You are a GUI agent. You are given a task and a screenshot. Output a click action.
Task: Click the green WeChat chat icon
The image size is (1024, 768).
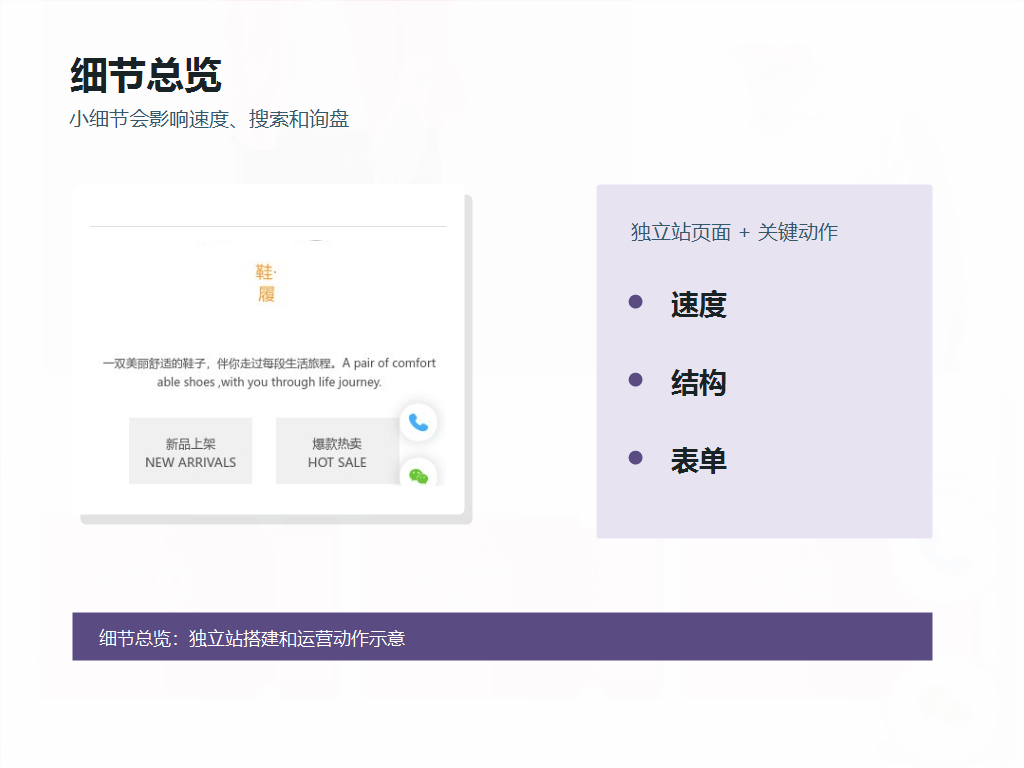pos(419,476)
